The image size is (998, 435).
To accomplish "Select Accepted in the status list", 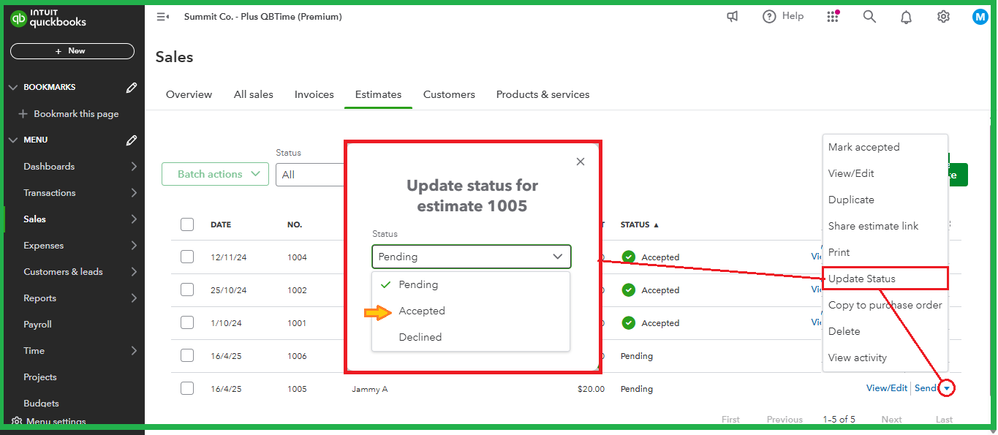I will (x=422, y=311).
